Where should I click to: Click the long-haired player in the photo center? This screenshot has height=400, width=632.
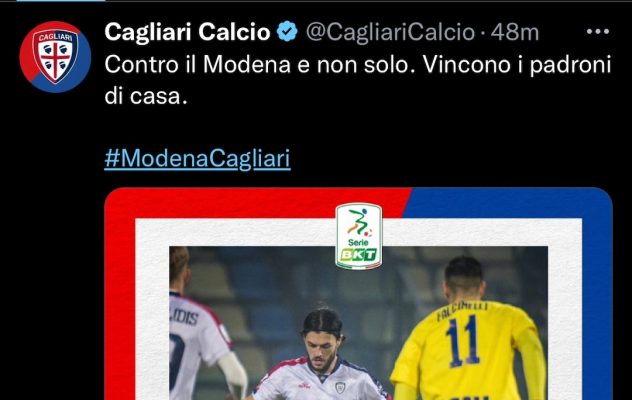pos(320,357)
